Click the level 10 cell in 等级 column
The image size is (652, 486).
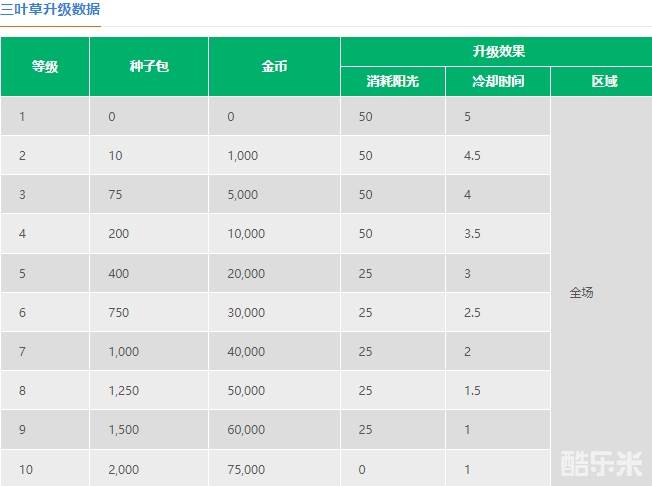(26, 469)
